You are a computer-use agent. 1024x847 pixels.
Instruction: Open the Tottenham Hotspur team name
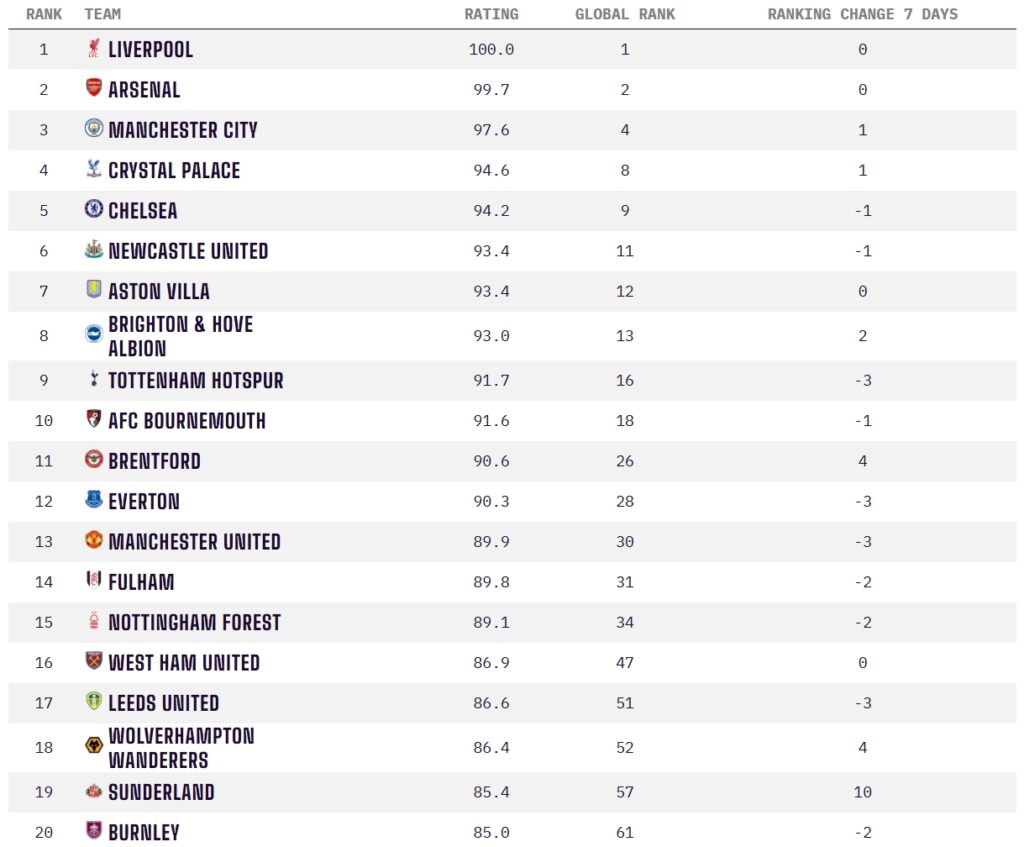(x=196, y=381)
